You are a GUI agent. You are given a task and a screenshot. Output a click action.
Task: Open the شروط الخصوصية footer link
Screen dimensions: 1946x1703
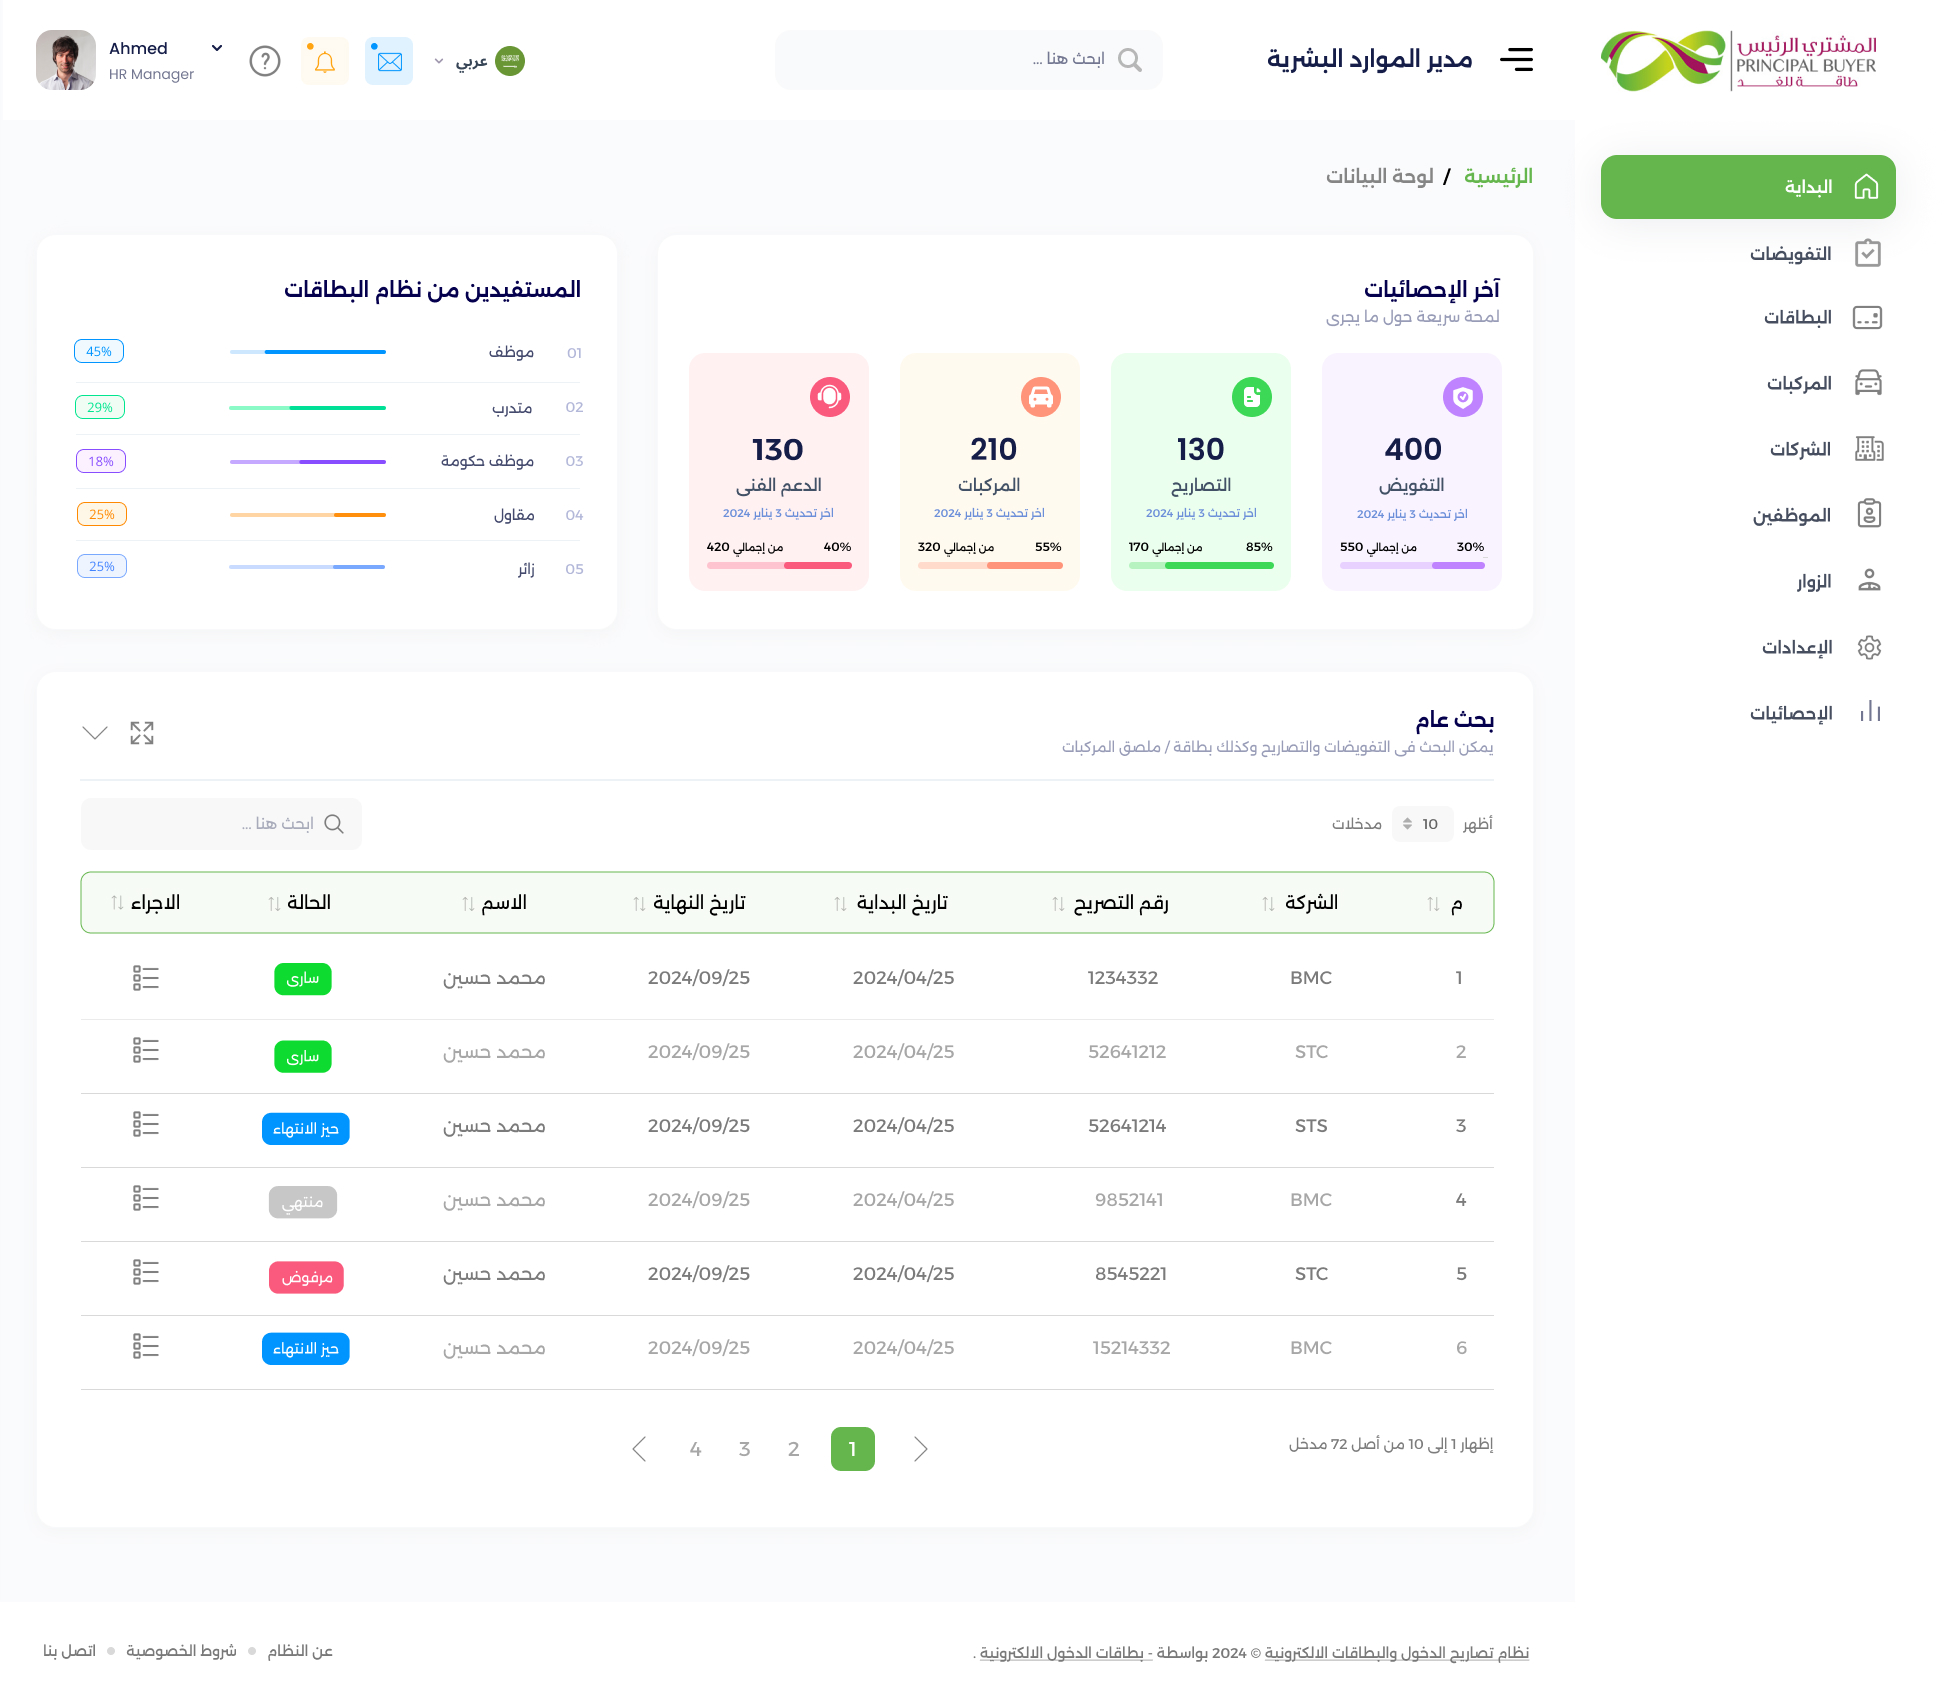point(181,1651)
